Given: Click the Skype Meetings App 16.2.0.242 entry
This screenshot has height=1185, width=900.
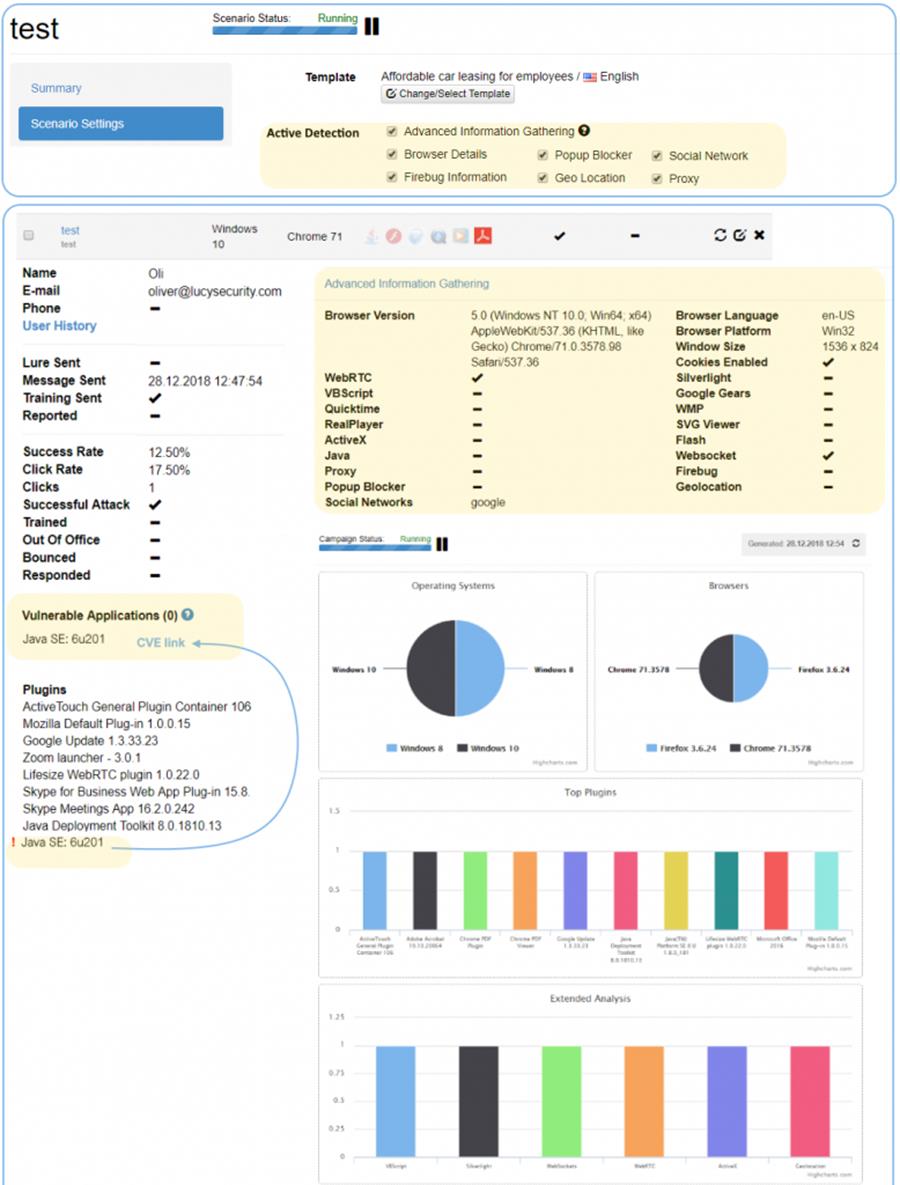Looking at the screenshot, I should click(x=108, y=809).
